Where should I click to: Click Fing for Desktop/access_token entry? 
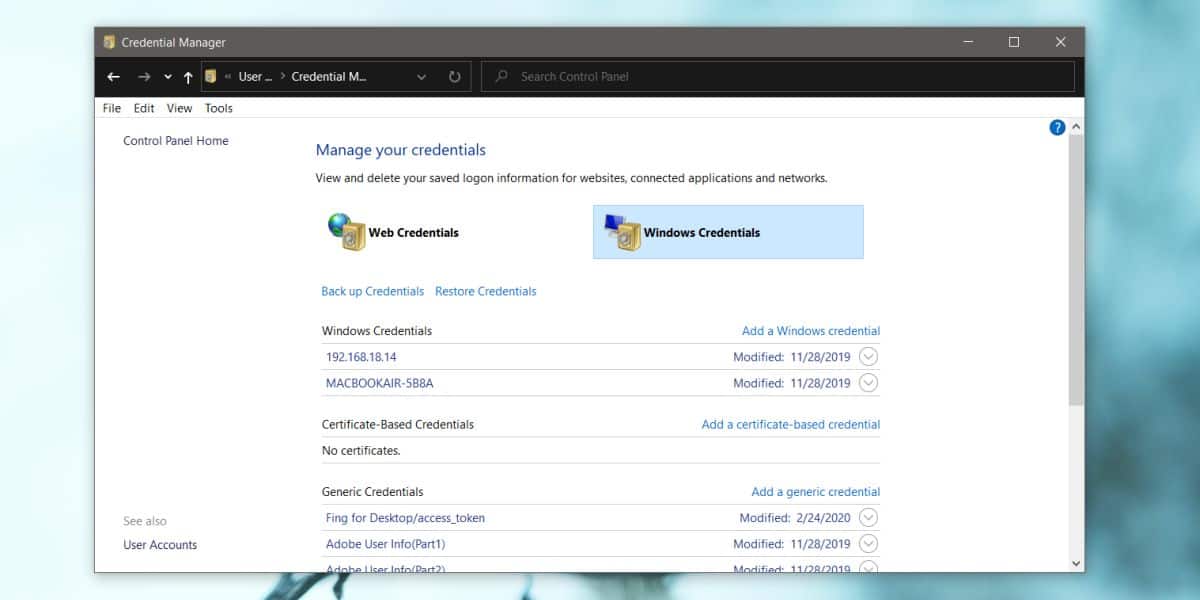(x=405, y=518)
